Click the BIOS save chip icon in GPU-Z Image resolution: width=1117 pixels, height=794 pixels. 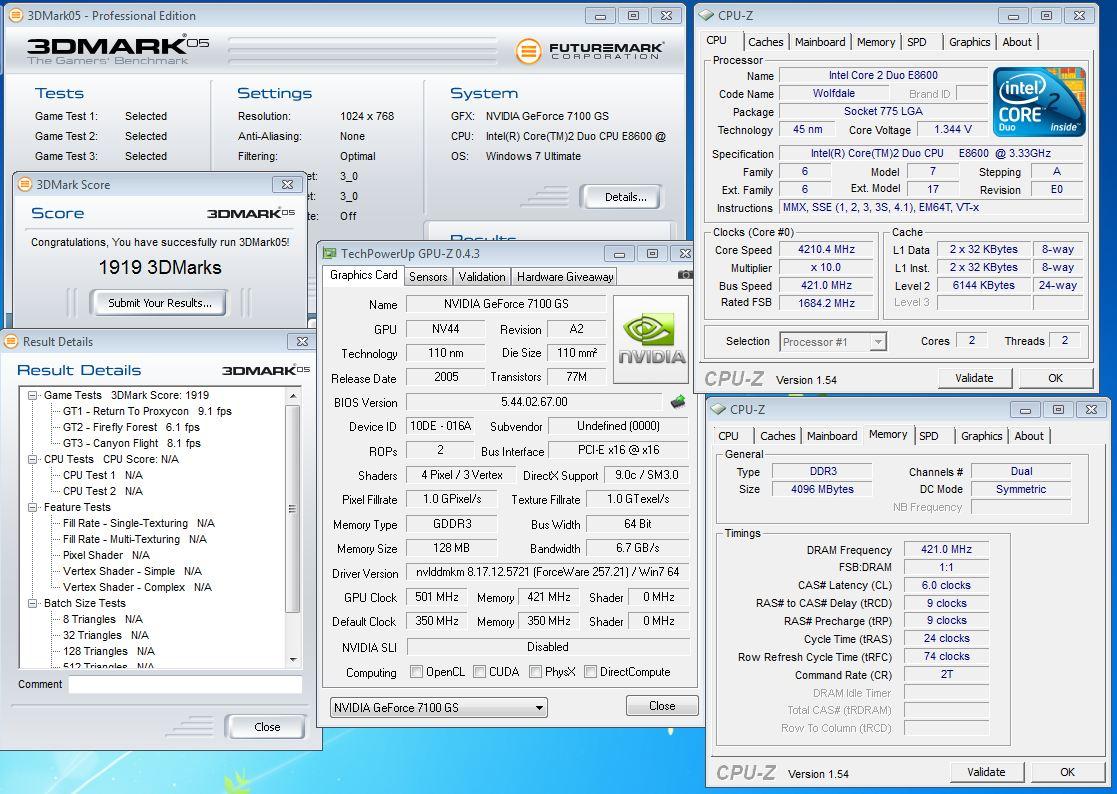pyautogui.click(x=678, y=402)
